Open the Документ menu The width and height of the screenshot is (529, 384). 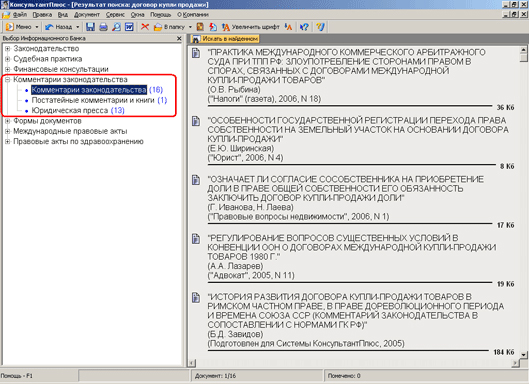coord(87,15)
